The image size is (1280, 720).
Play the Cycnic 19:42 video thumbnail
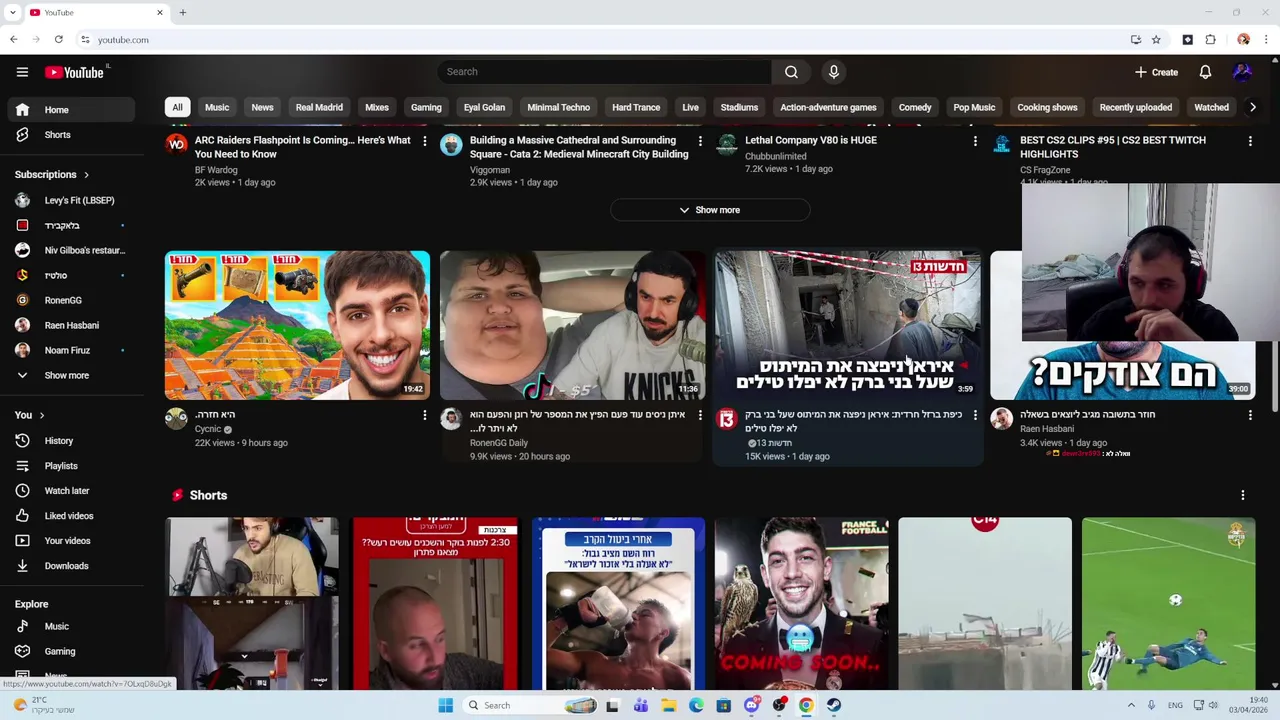click(x=297, y=325)
